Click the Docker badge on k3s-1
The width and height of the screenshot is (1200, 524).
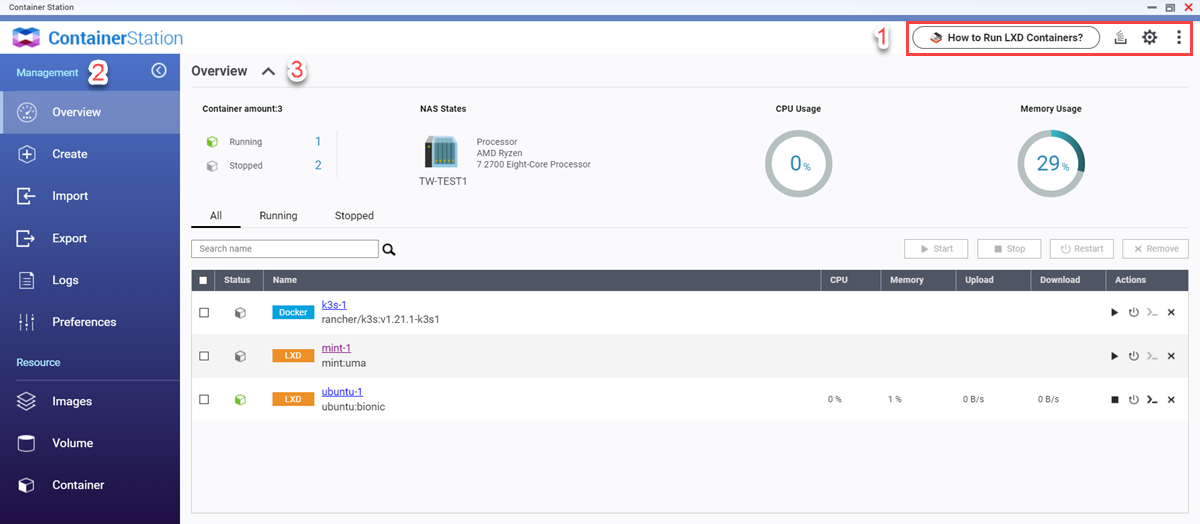(x=293, y=313)
